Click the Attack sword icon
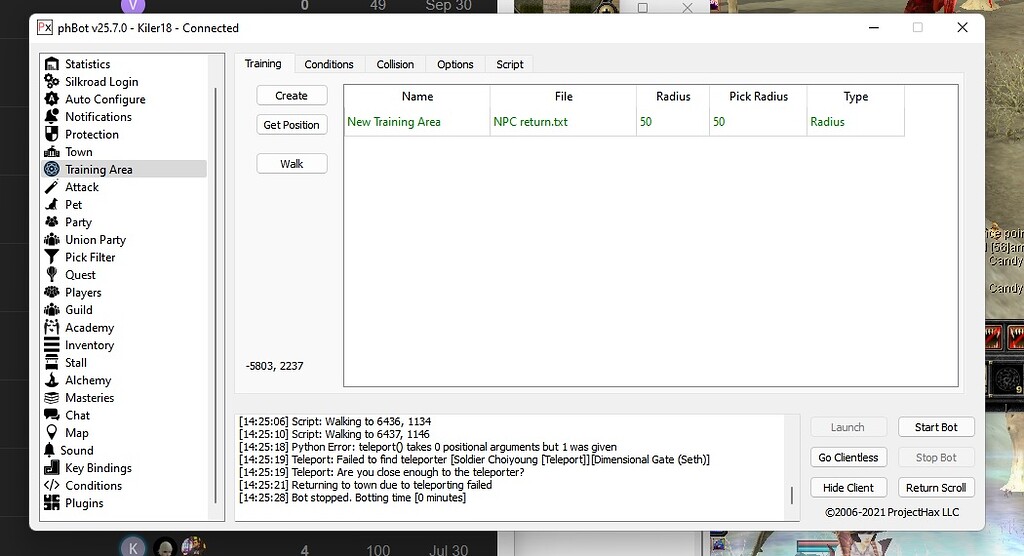This screenshot has height=556, width=1024. 52,187
